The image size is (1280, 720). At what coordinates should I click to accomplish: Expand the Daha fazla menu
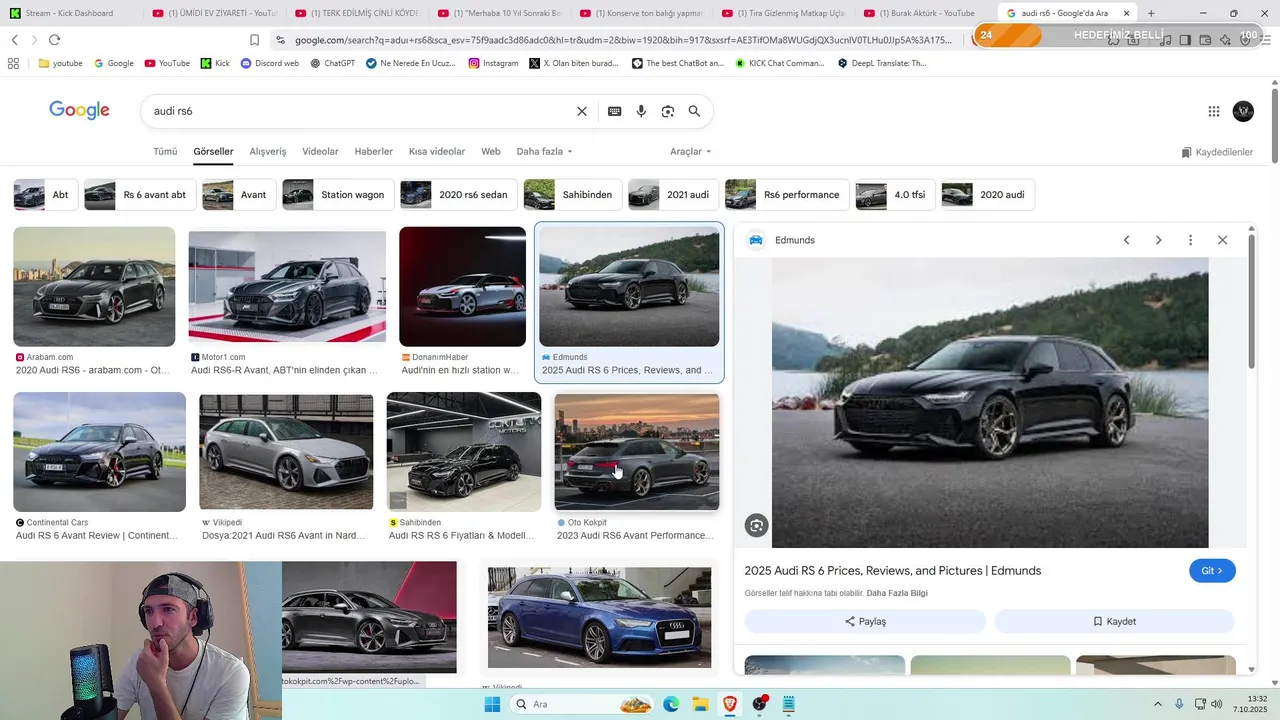click(544, 151)
